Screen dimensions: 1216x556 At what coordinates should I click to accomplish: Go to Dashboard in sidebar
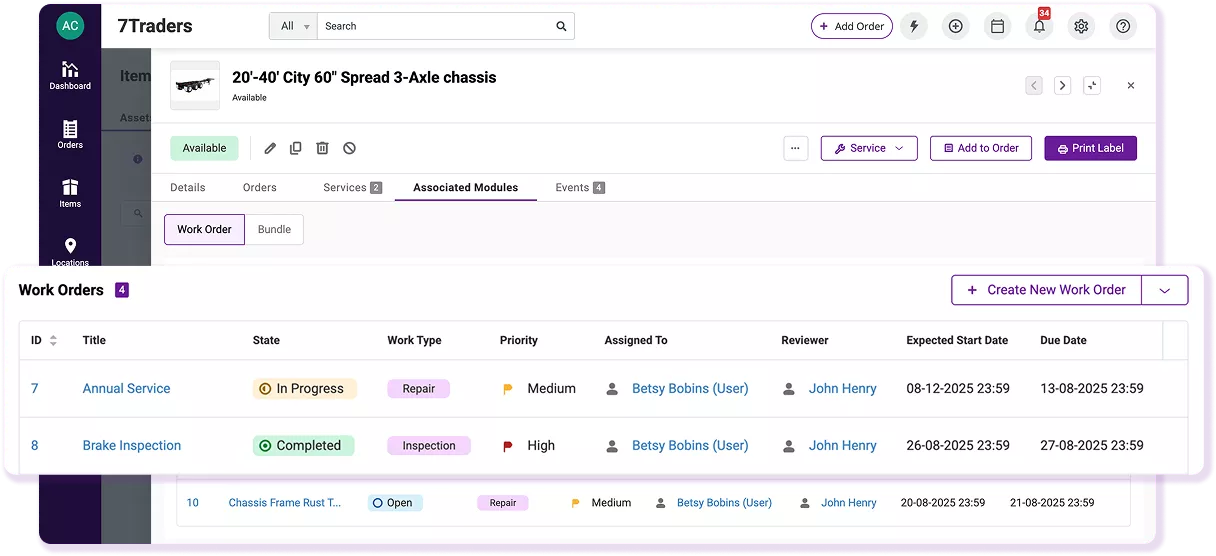(x=70, y=75)
